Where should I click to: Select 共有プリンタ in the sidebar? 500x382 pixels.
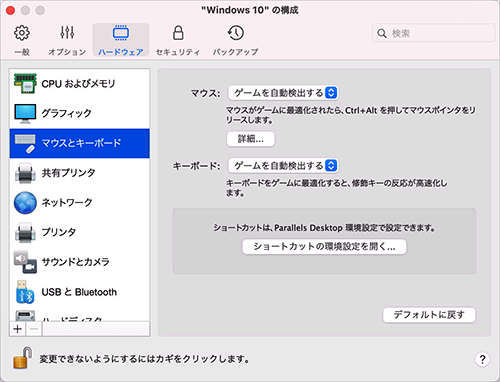pyautogui.click(x=80, y=173)
